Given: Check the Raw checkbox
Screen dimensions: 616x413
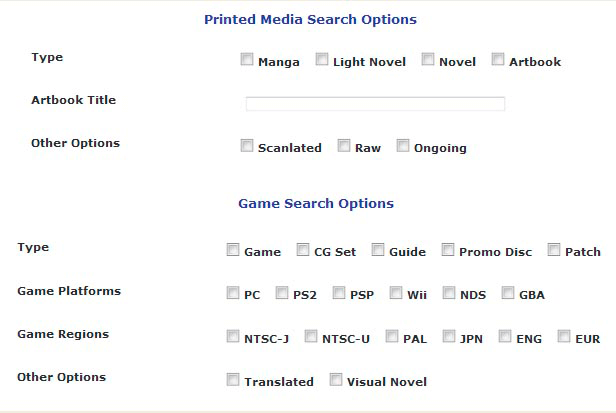Looking at the screenshot, I should click(x=344, y=145).
